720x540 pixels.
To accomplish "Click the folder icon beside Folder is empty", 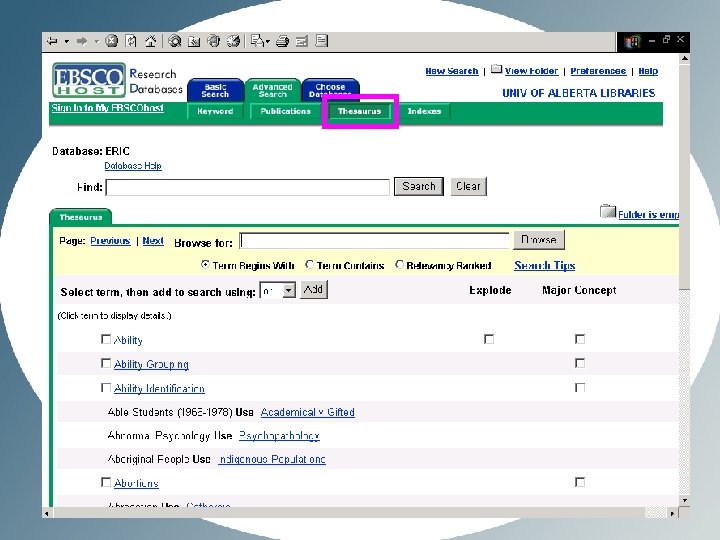I will pos(608,211).
